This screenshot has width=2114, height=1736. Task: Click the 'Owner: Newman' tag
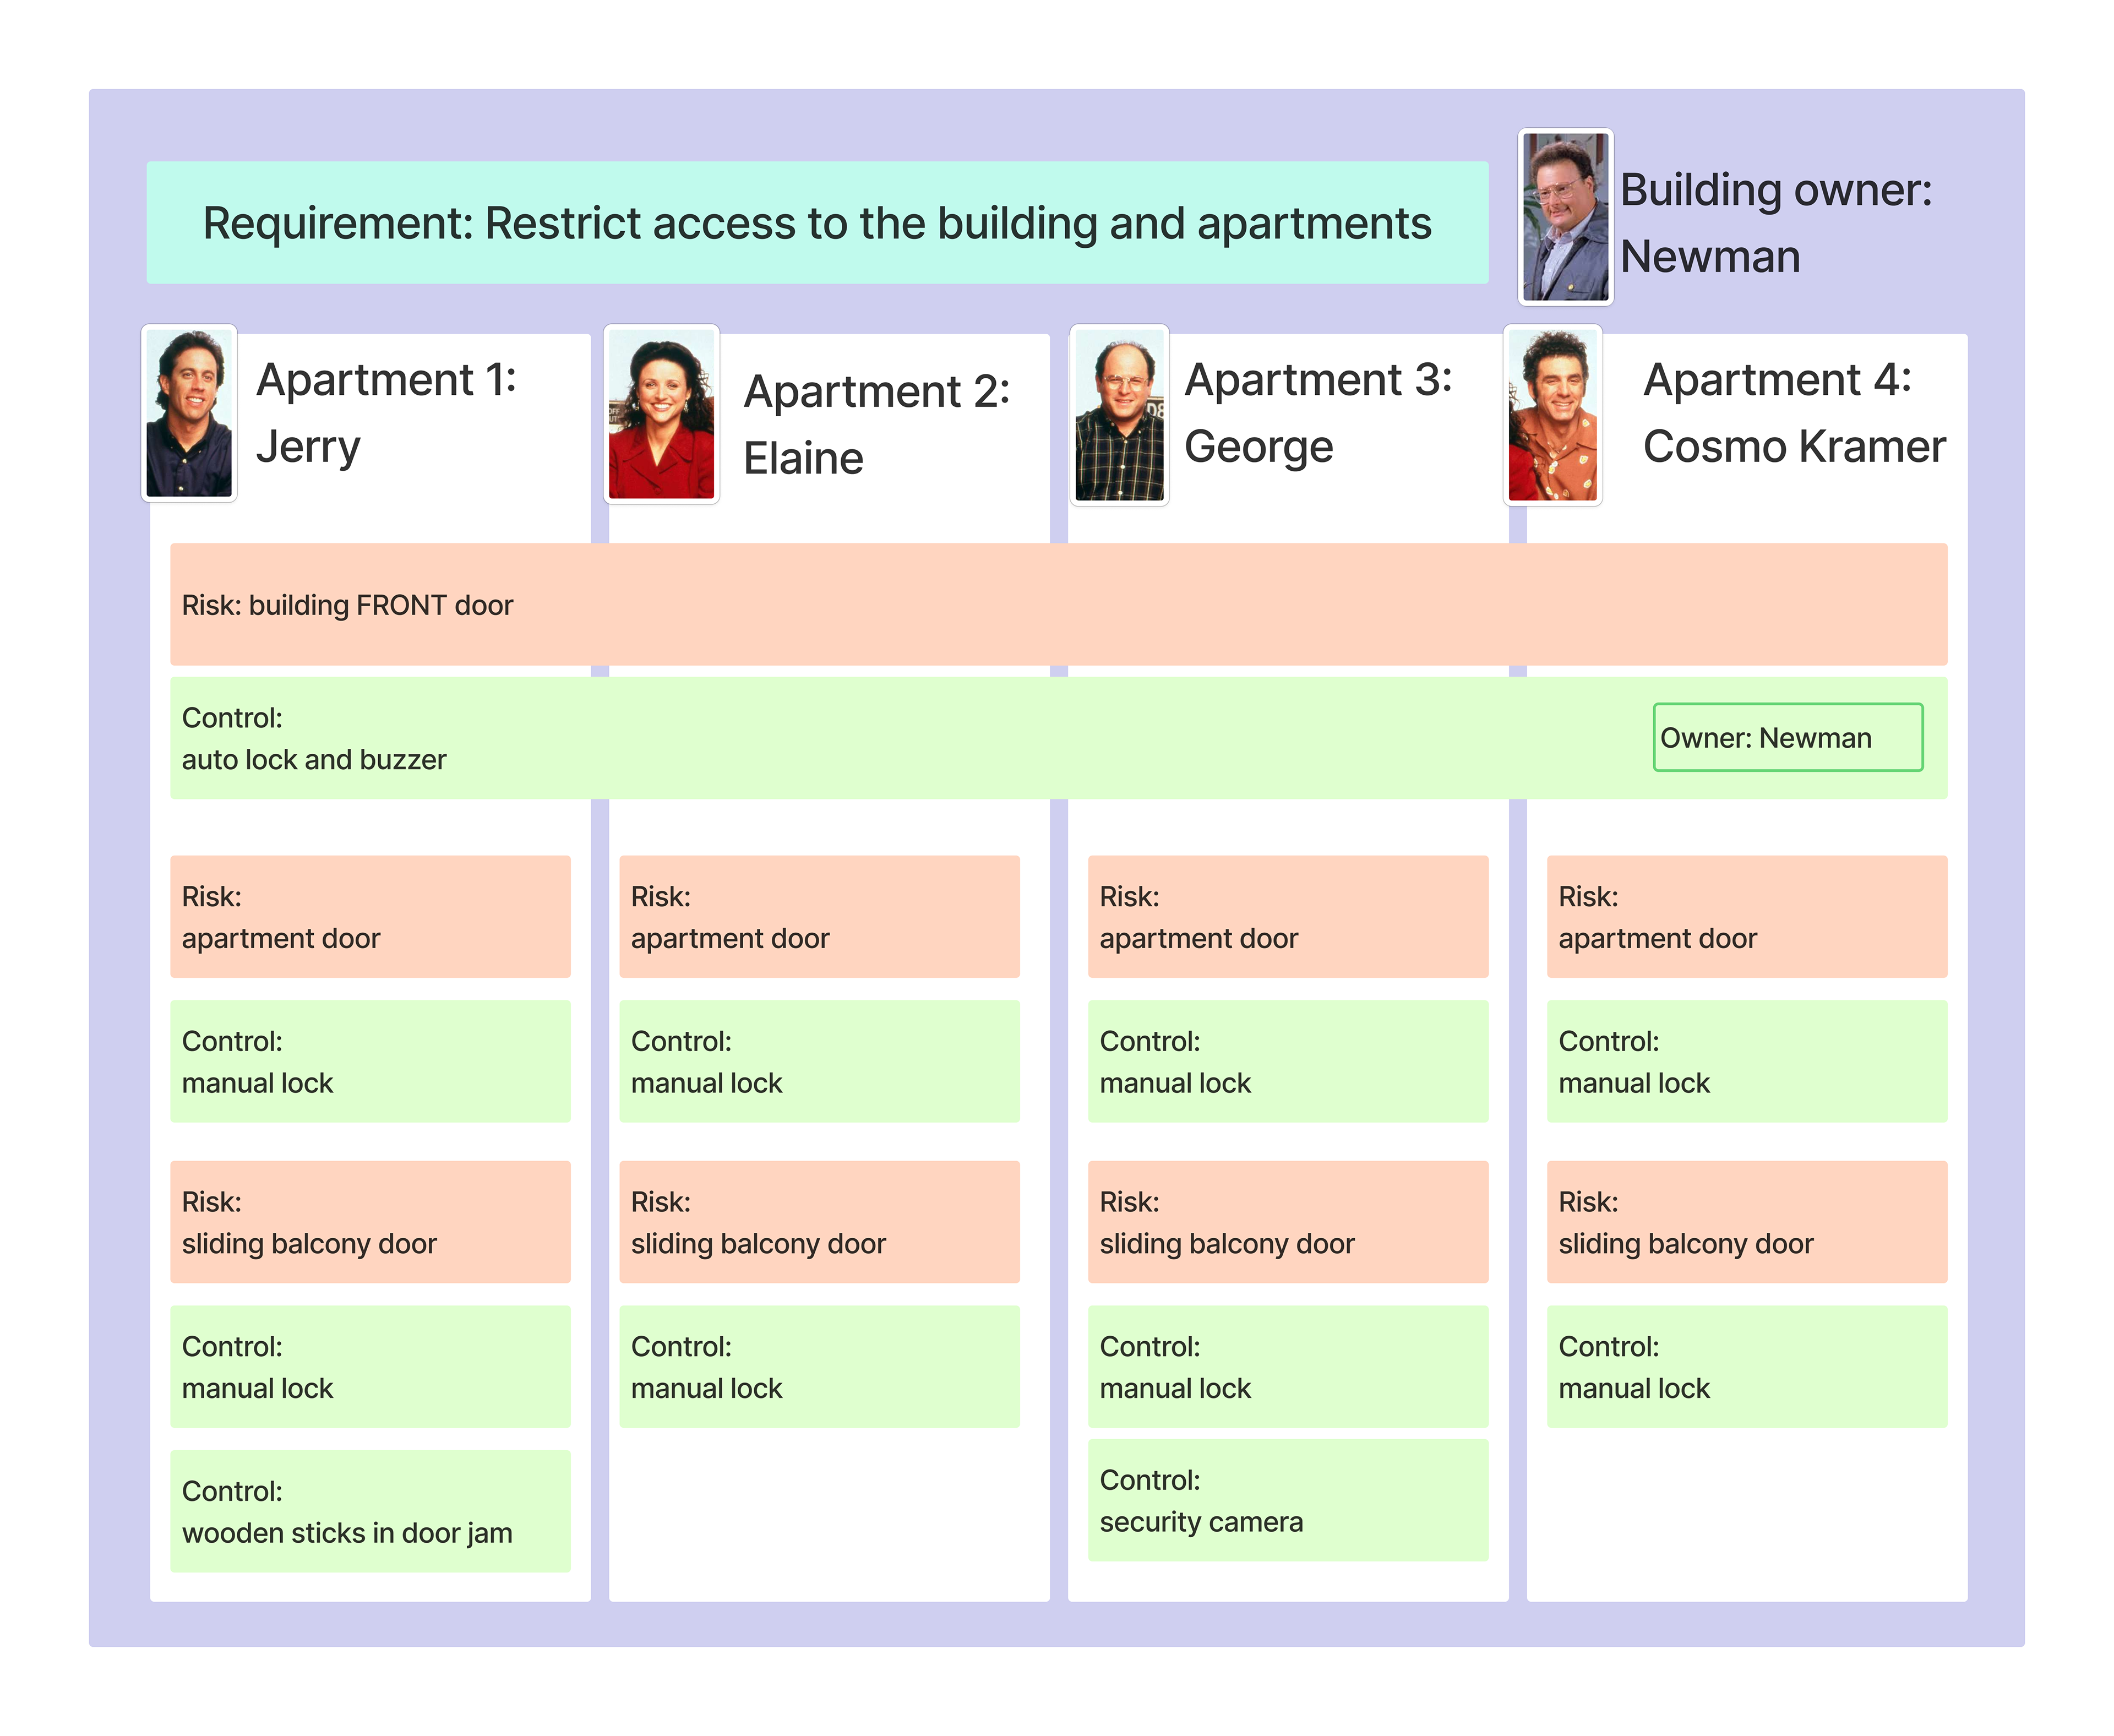click(x=1787, y=737)
